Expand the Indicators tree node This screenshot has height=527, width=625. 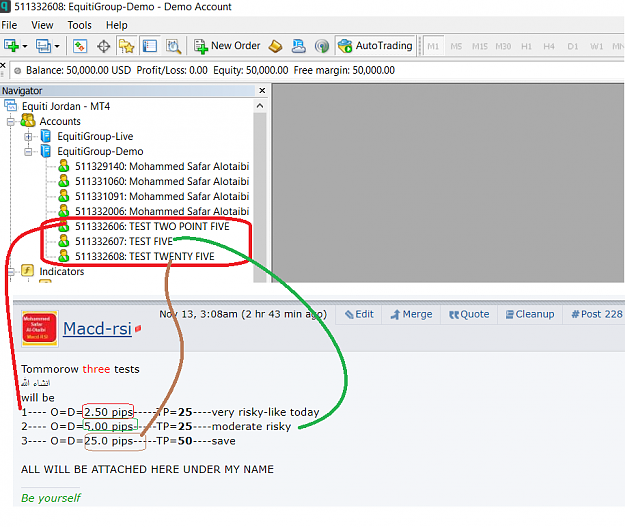(11, 272)
